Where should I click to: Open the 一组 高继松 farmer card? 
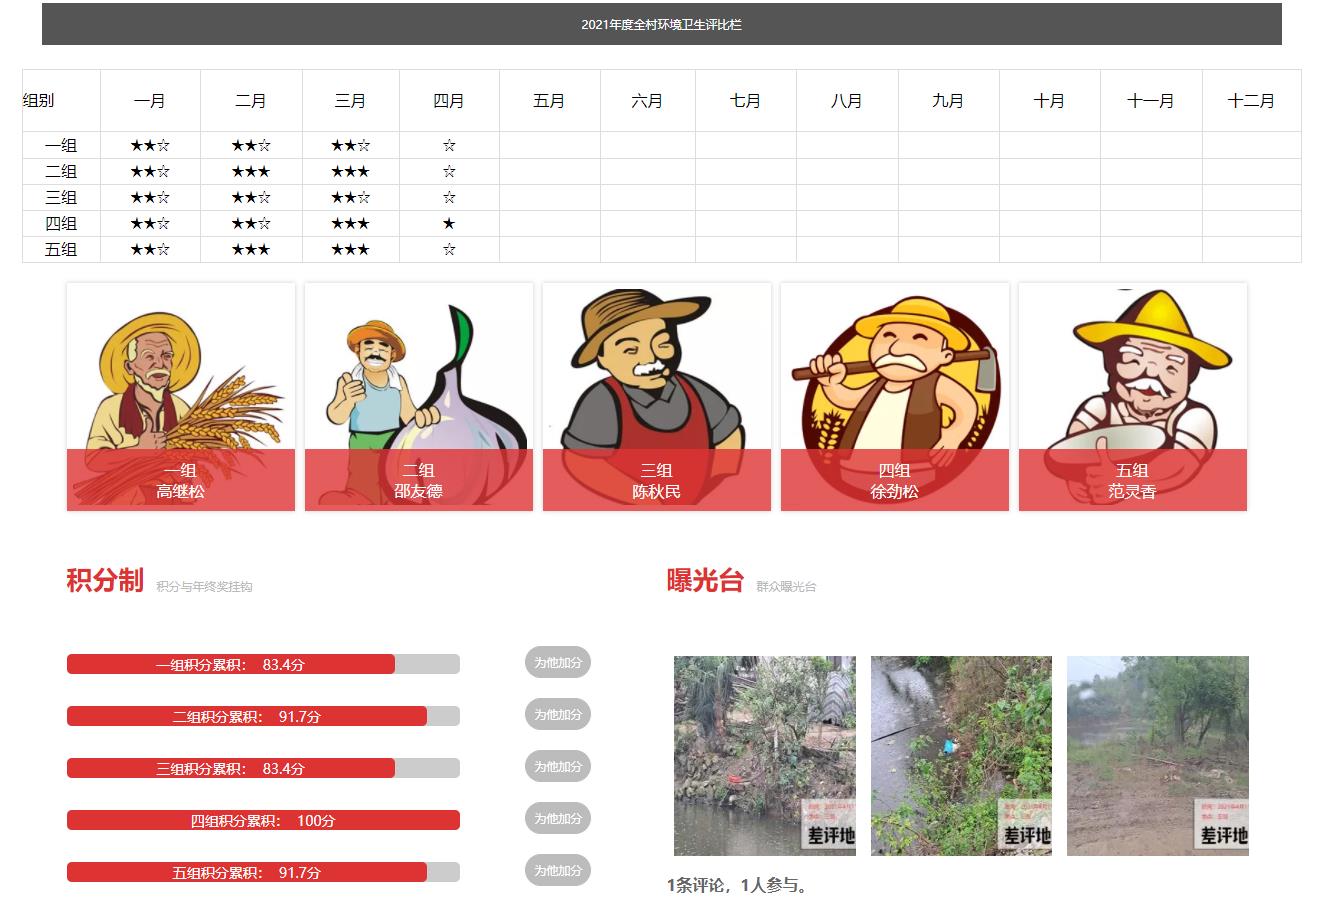click(181, 397)
